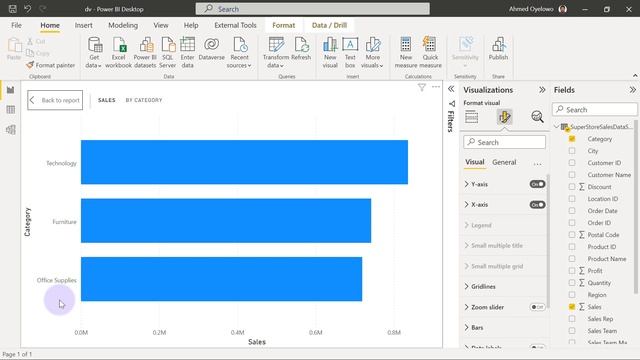The image size is (640, 360).
Task: Click the filter icon above the chart
Action: click(422, 87)
